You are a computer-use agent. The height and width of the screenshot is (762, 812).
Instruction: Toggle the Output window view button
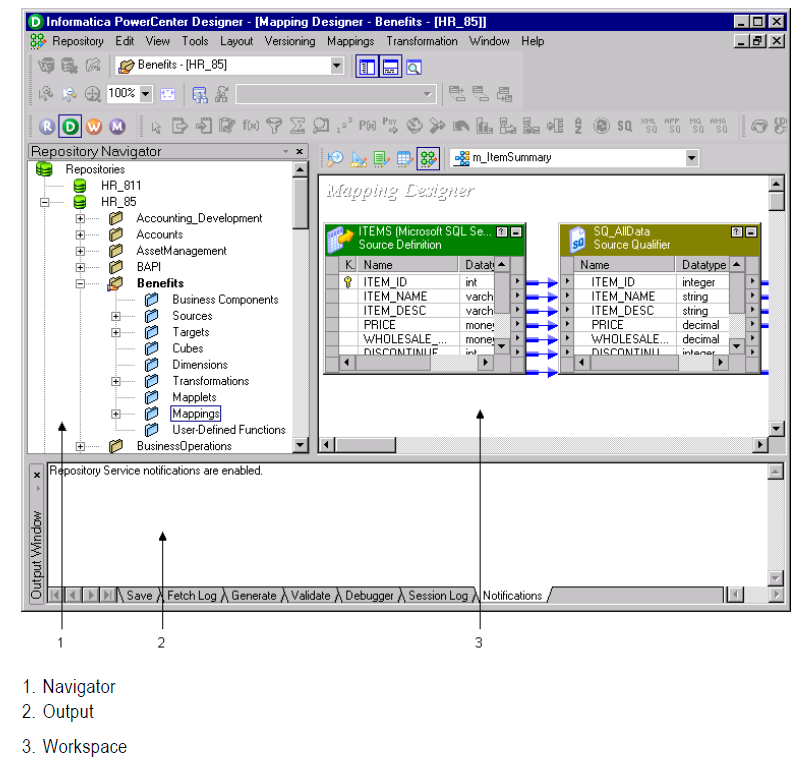[x=390, y=67]
